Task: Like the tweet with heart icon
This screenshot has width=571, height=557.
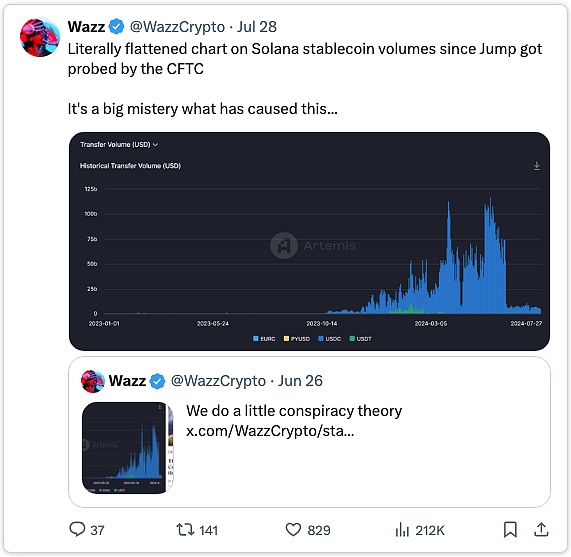Action: [x=293, y=530]
